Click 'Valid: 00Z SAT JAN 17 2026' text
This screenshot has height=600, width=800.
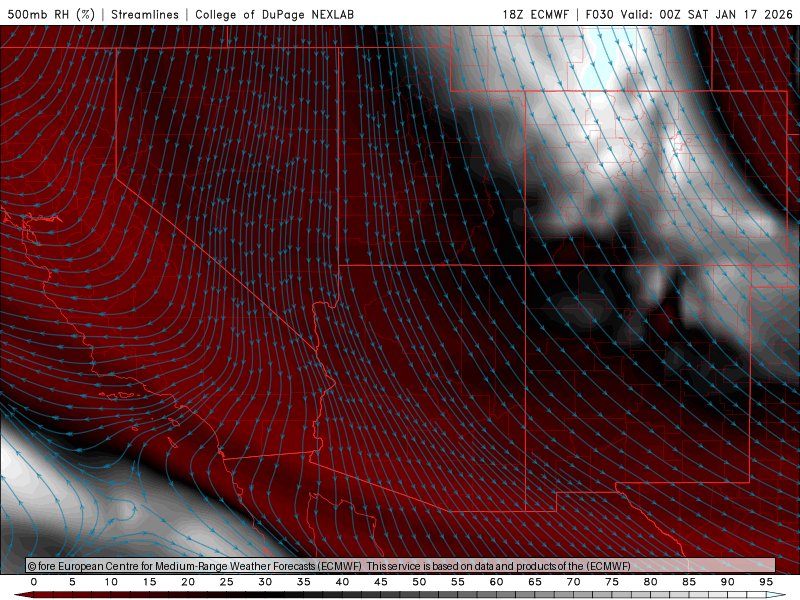707,14
